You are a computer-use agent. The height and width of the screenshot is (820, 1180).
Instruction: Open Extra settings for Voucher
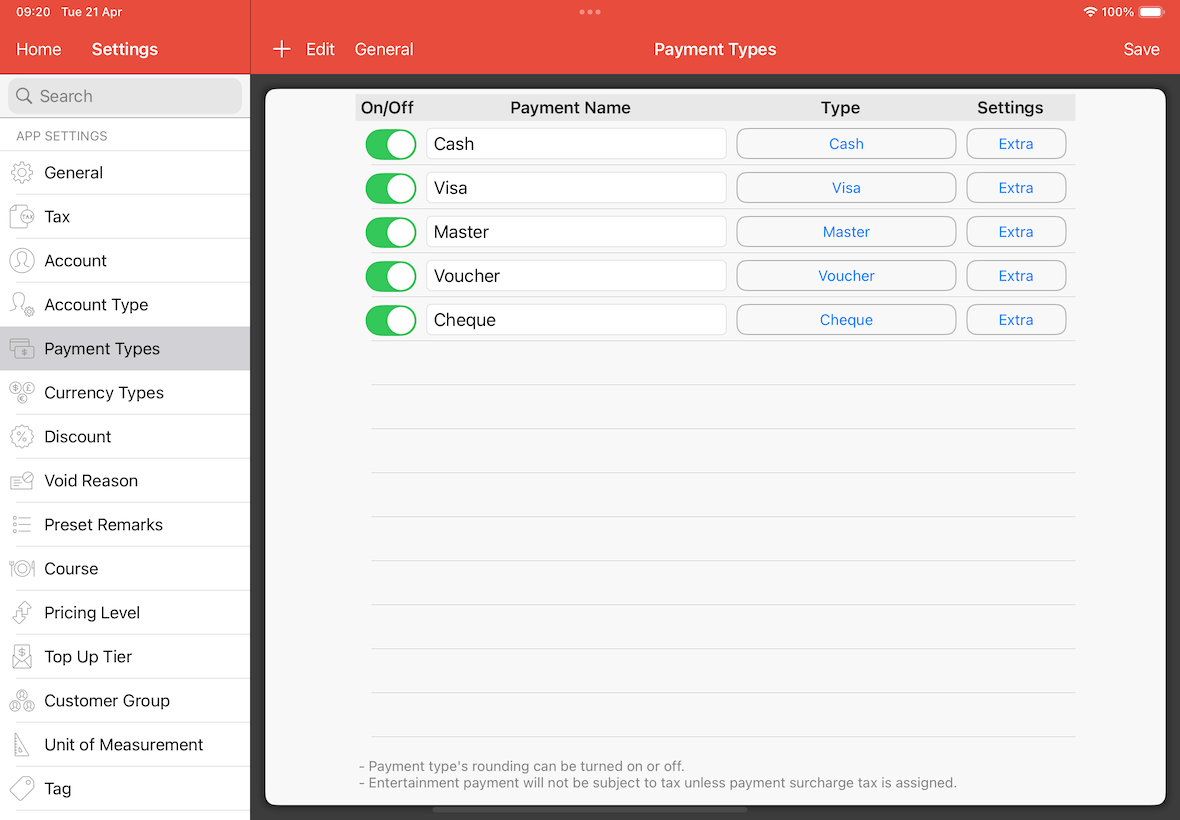pyautogui.click(x=1016, y=276)
